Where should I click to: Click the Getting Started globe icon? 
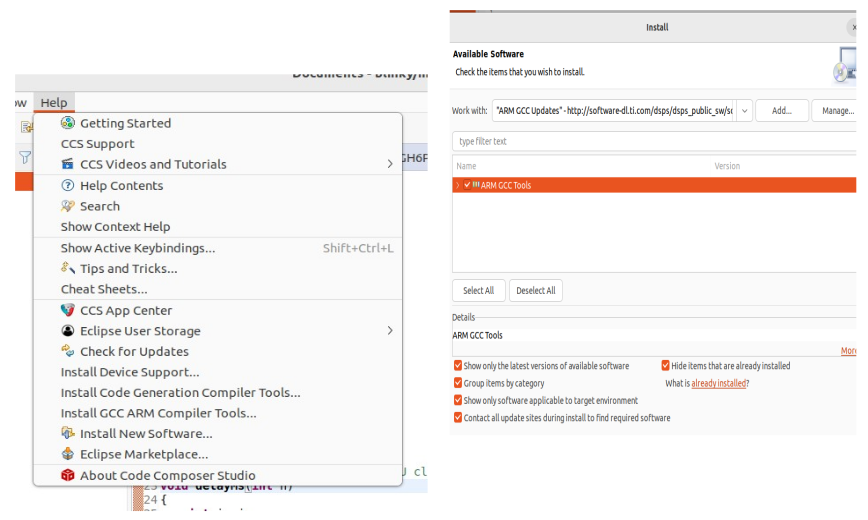(x=68, y=123)
